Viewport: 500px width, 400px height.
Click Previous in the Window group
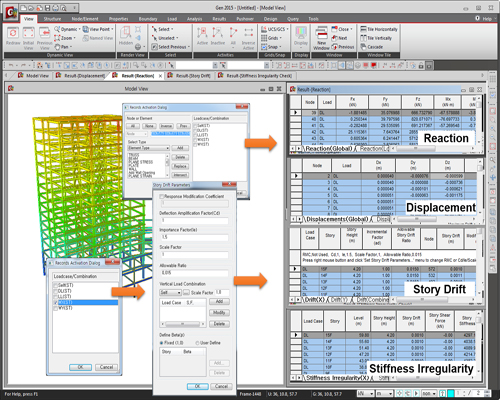[x=343, y=47]
